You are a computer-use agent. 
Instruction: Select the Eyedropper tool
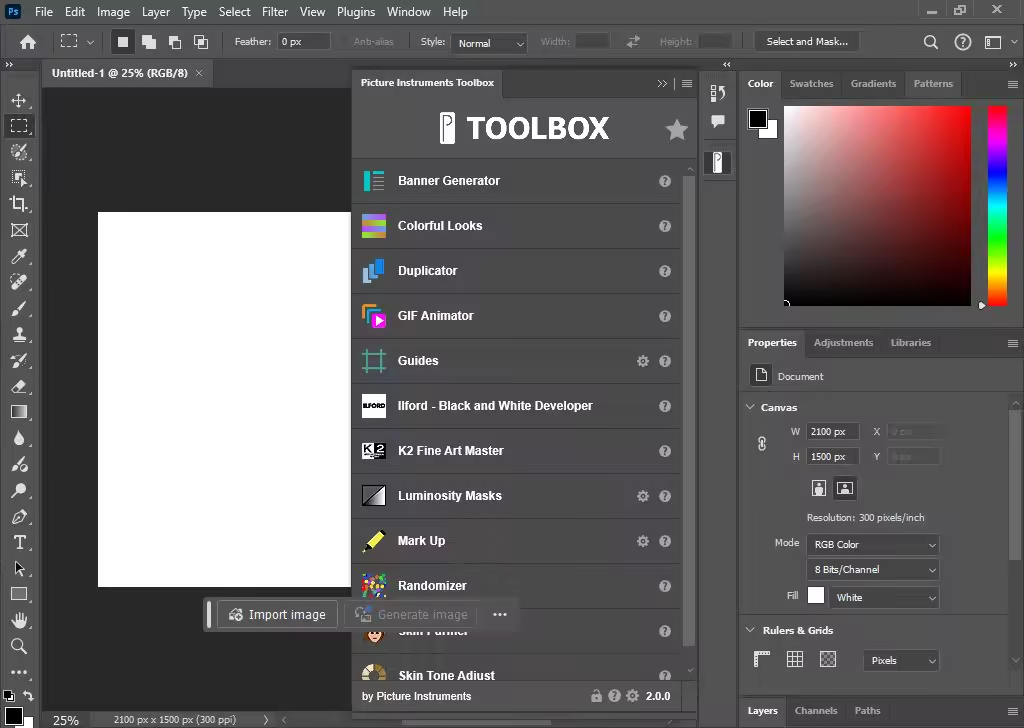tap(19, 256)
